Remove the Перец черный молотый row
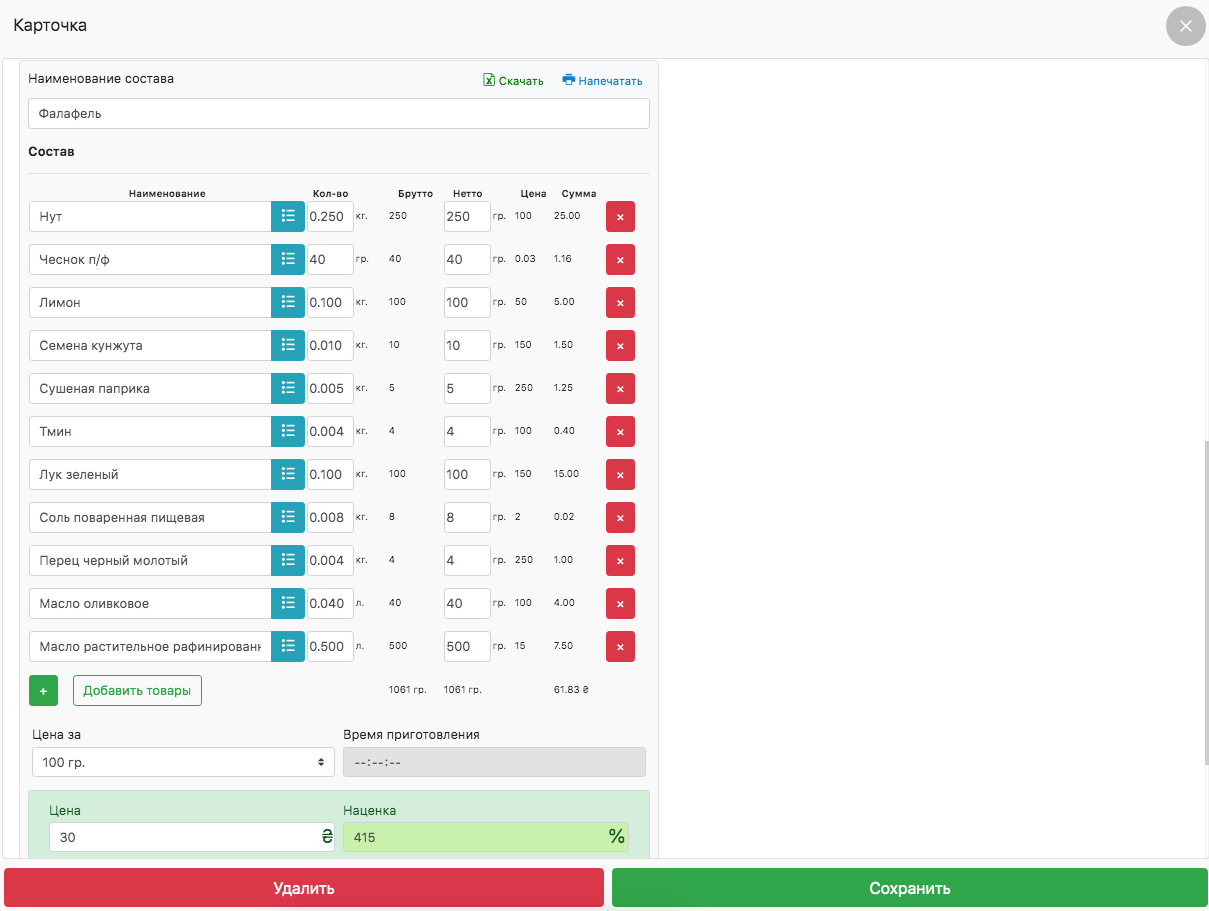This screenshot has width=1209, height=911. (620, 561)
